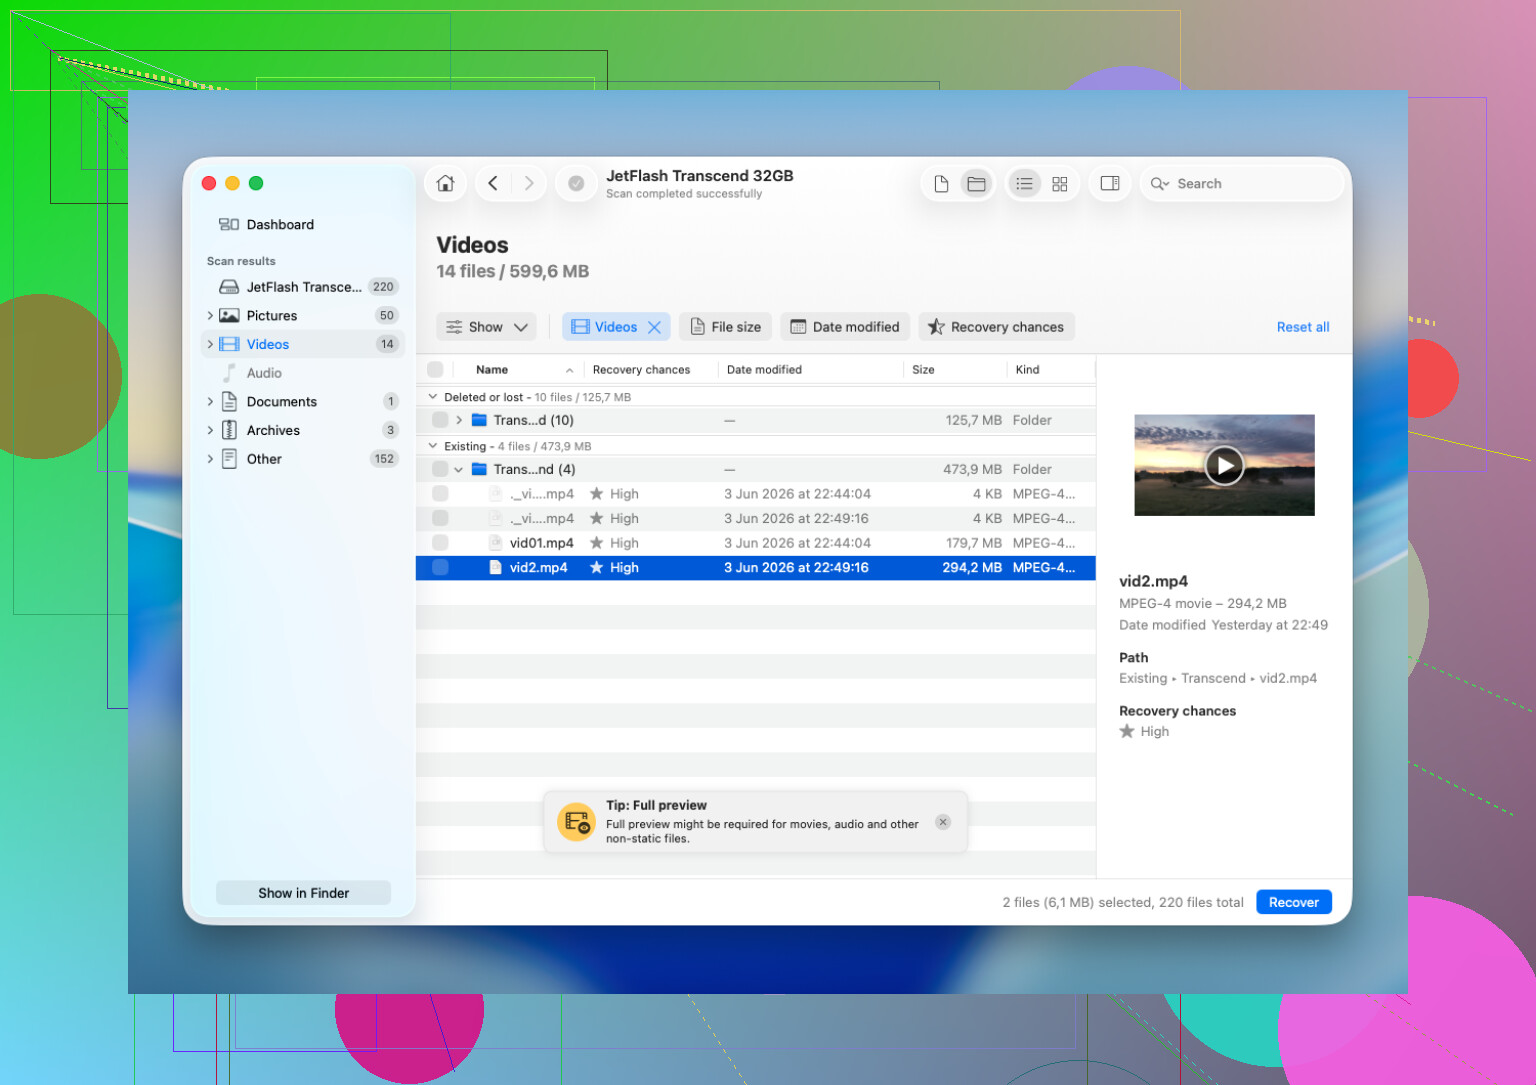Image resolution: width=1536 pixels, height=1085 pixels.
Task: Click the scan completed checkmark icon
Action: coord(576,183)
